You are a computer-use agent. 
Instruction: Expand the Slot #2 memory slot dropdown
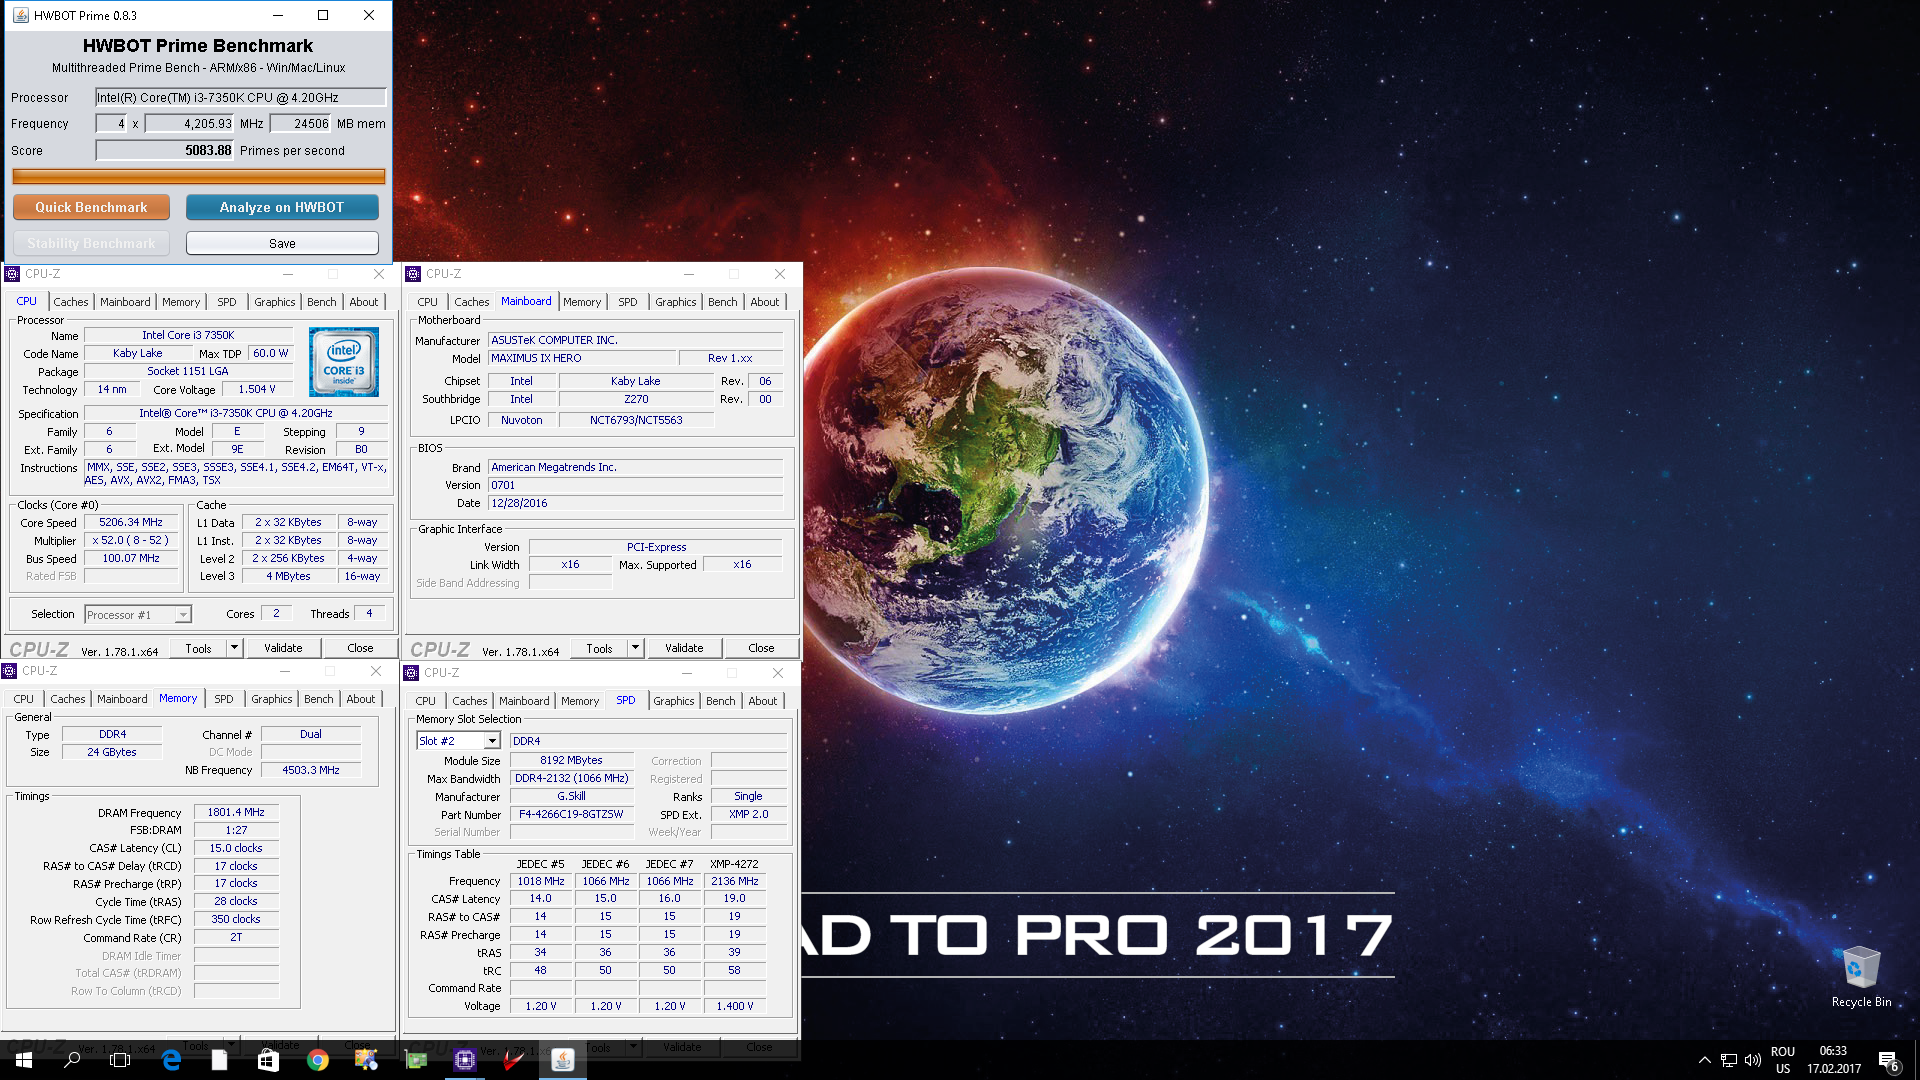492,741
